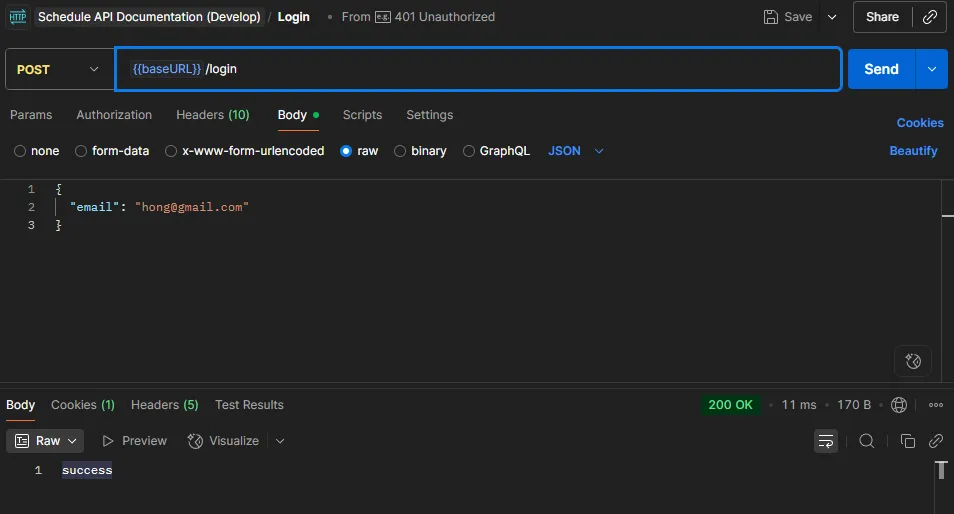Click link icon beside Share button
Image resolution: width=954 pixels, height=514 pixels.
point(930,17)
